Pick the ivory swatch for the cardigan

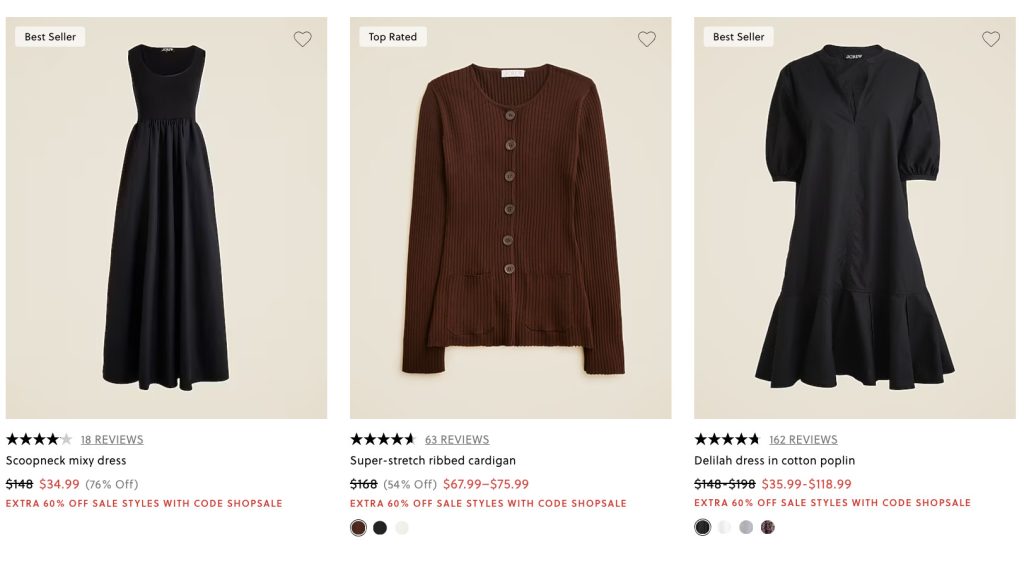[x=402, y=528]
